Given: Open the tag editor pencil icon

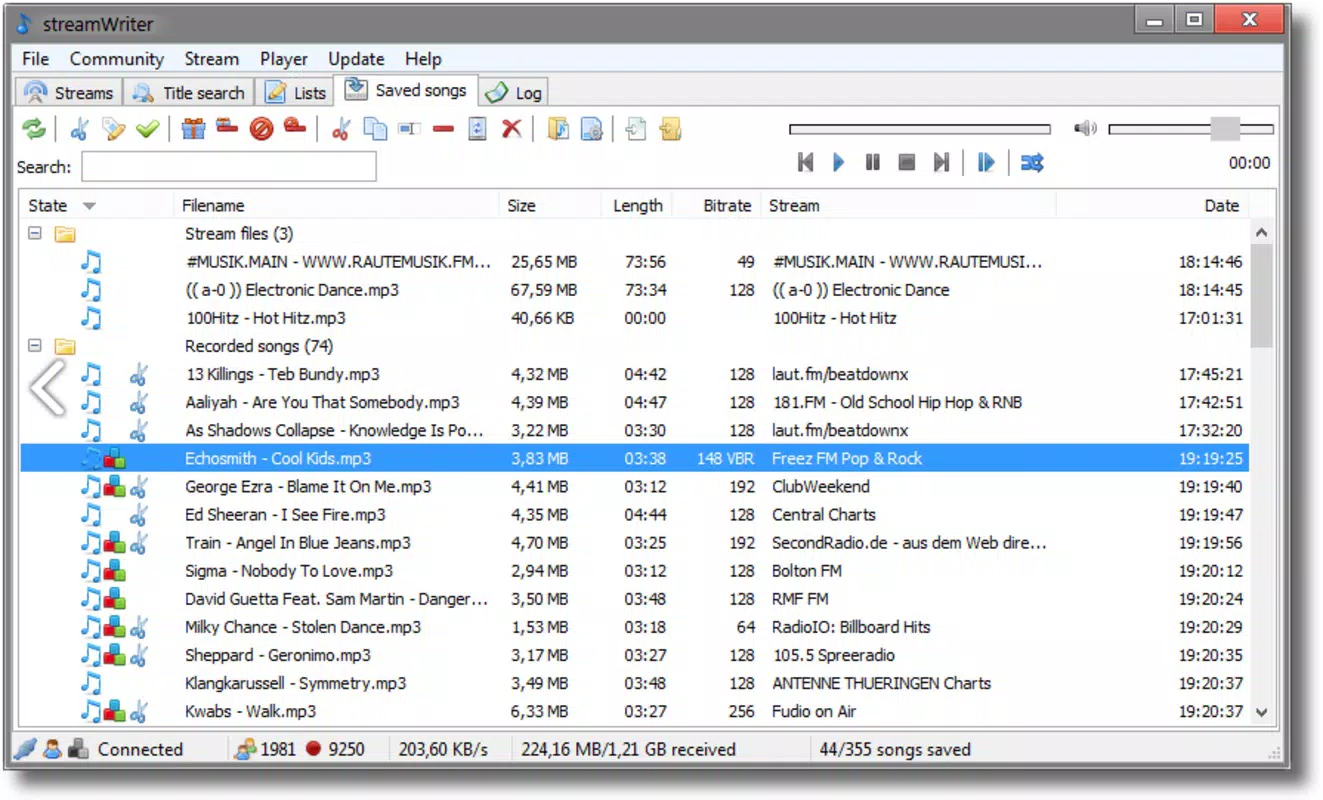Looking at the screenshot, I should tap(114, 129).
